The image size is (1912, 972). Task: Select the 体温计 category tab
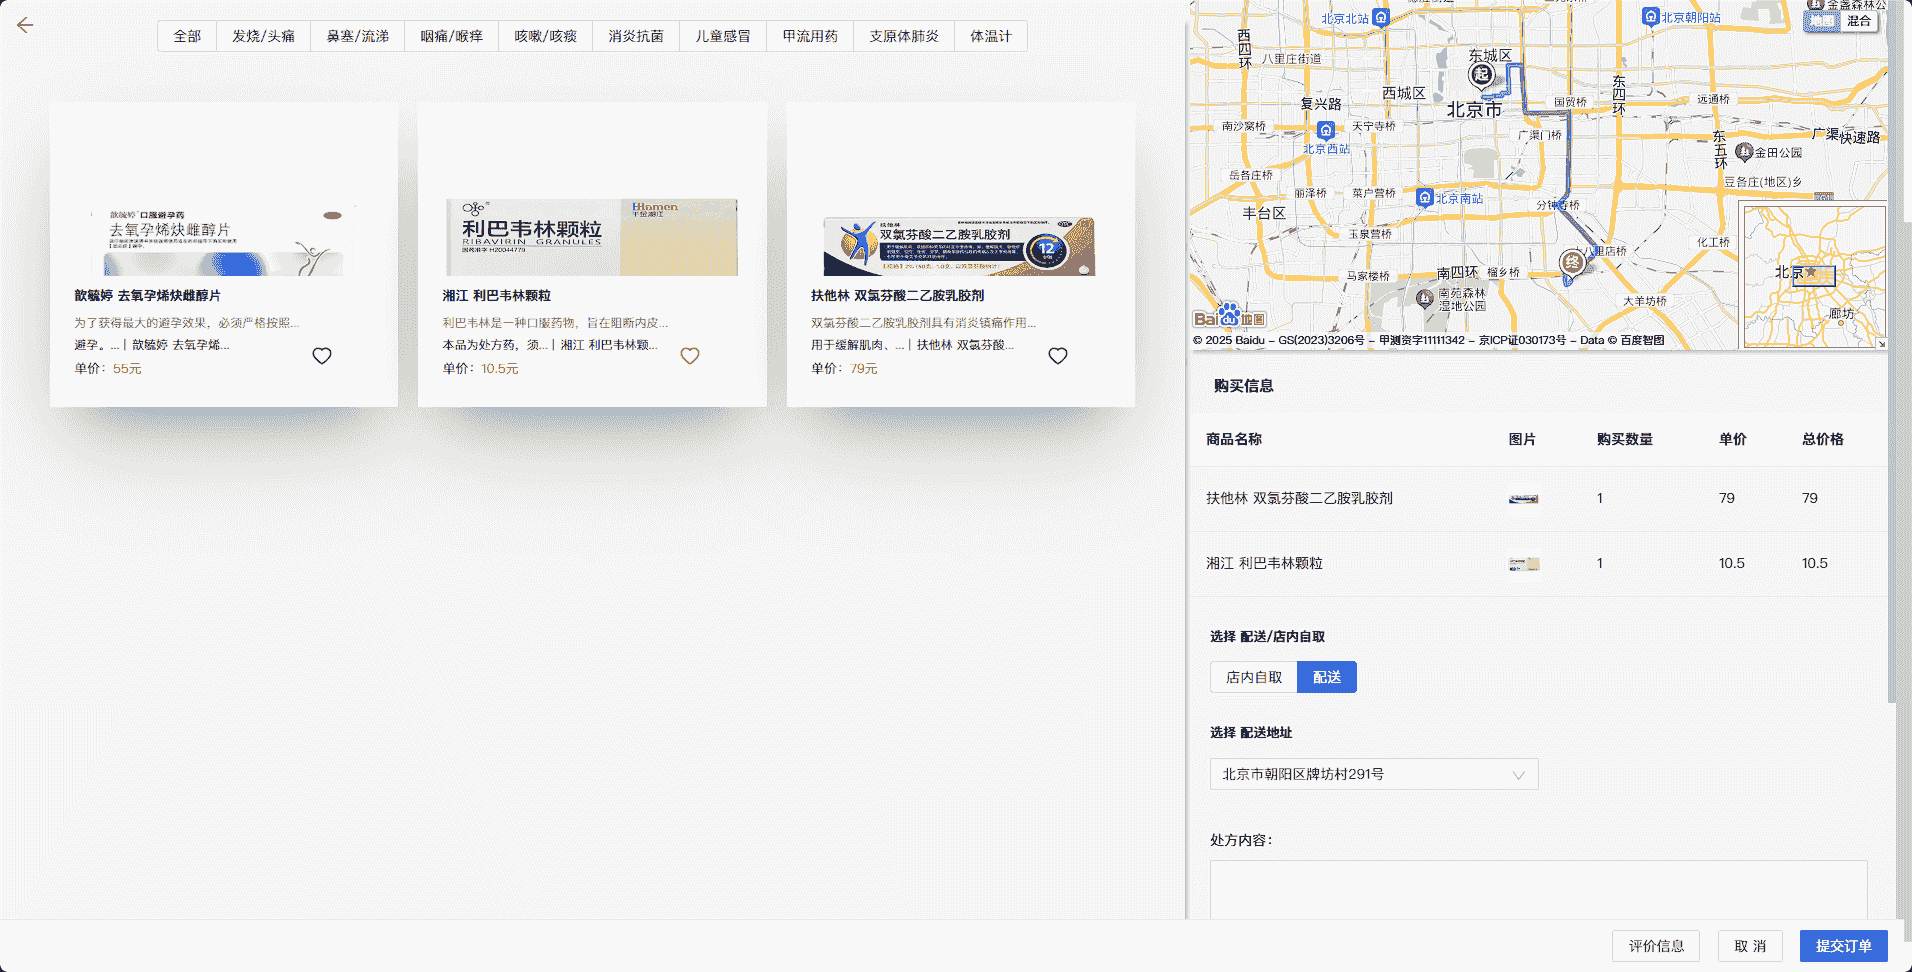[990, 36]
